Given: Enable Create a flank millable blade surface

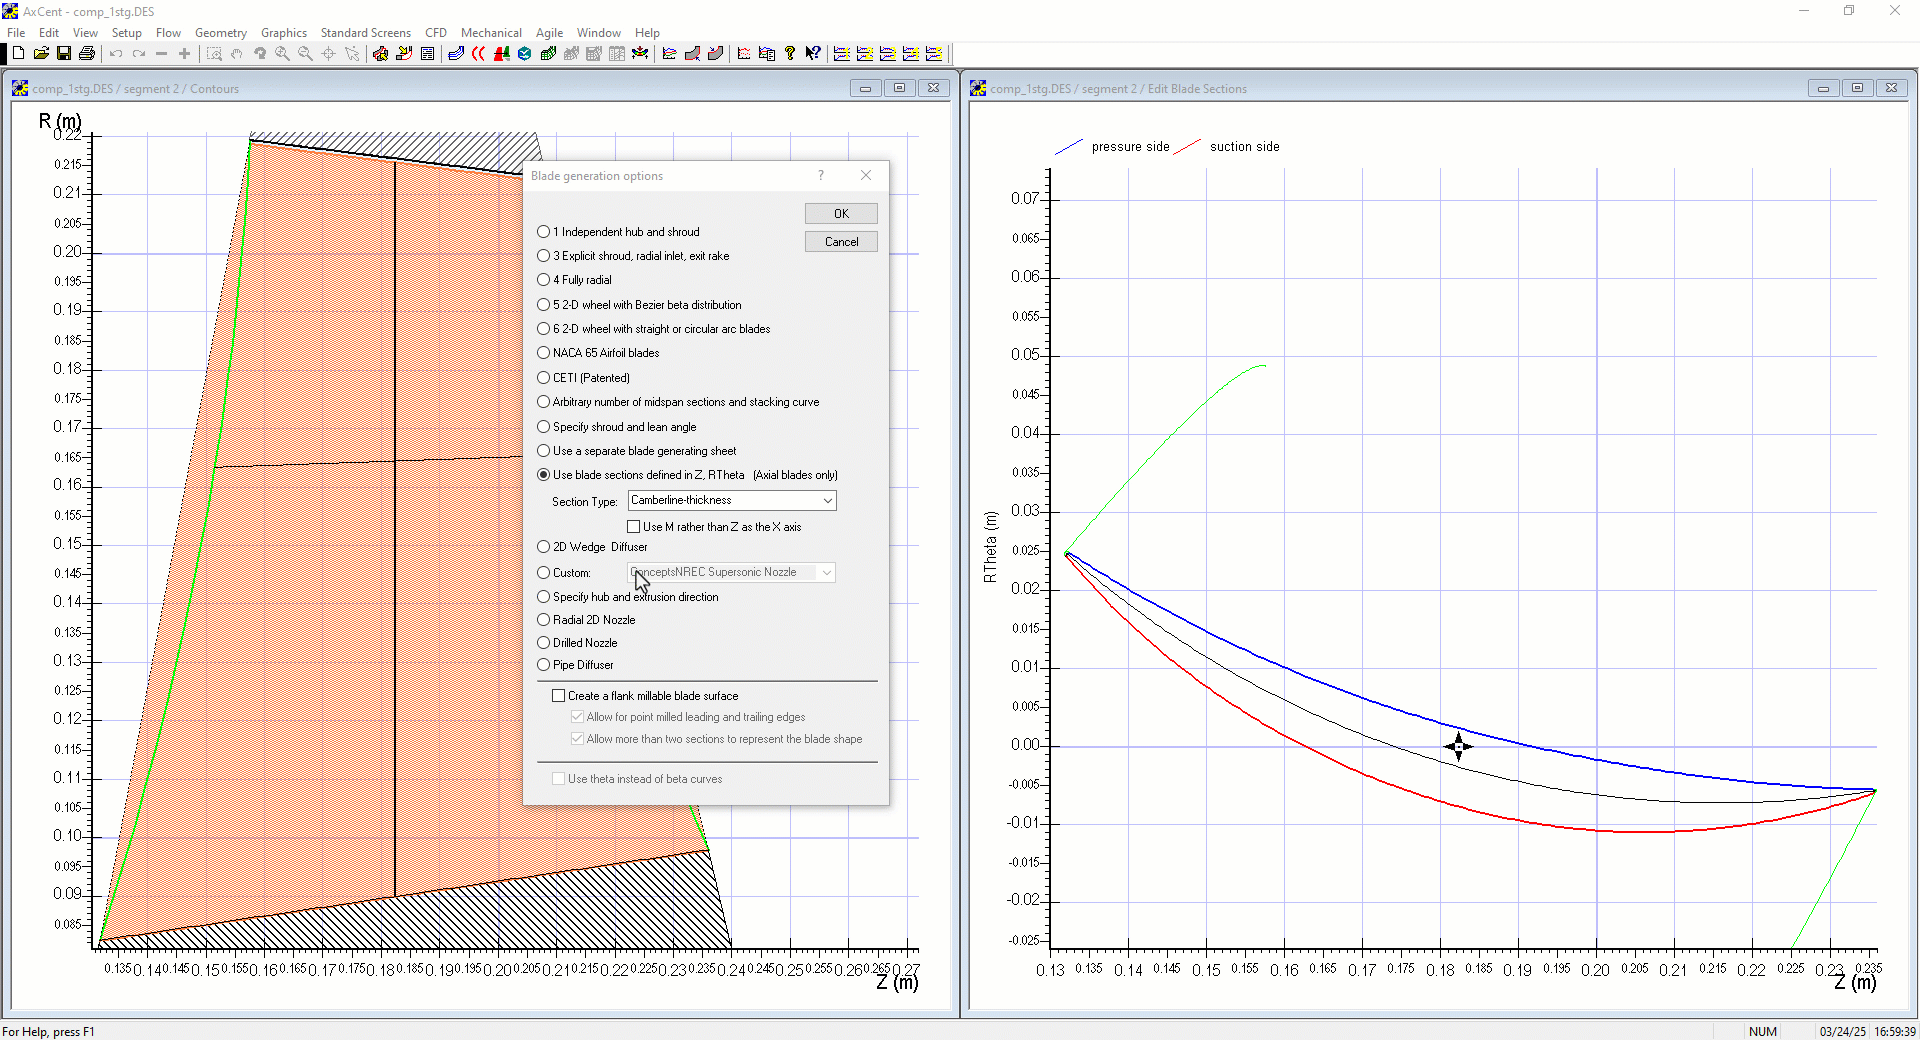Looking at the screenshot, I should (559, 696).
